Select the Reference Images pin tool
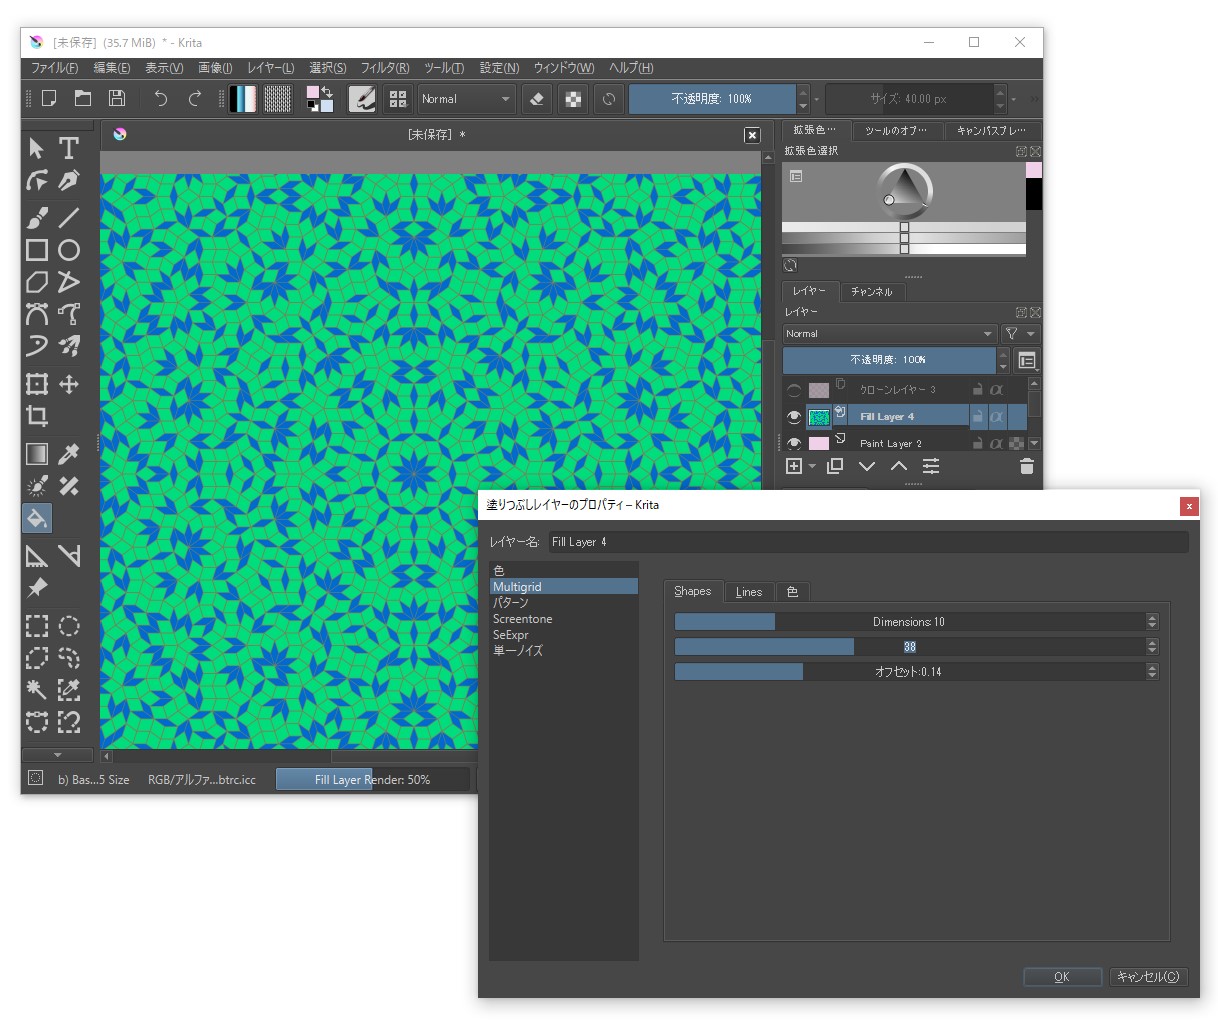1218x1032 pixels. click(x=37, y=588)
